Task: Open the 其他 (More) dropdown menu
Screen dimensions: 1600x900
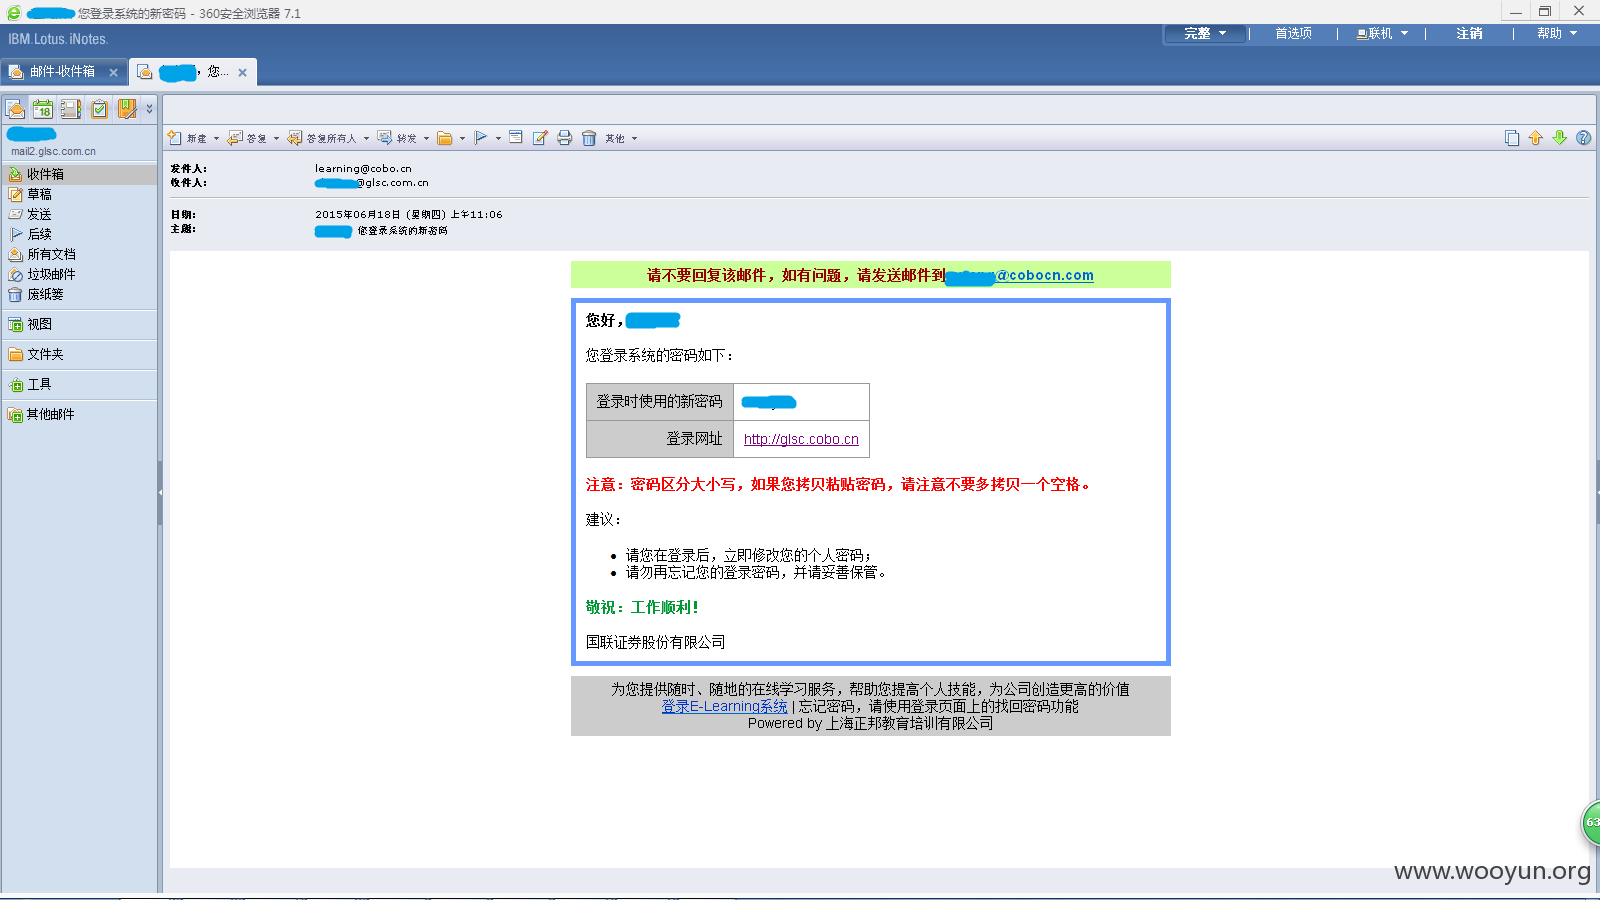Action: click(621, 139)
